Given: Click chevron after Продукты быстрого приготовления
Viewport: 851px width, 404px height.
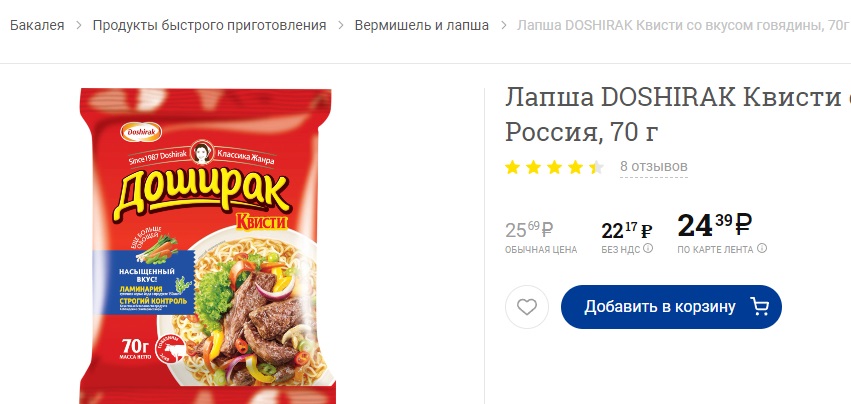Looking at the screenshot, I should (x=341, y=26).
